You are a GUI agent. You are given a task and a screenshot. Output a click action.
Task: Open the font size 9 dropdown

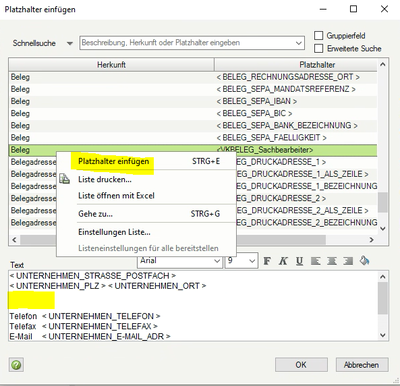click(252, 261)
